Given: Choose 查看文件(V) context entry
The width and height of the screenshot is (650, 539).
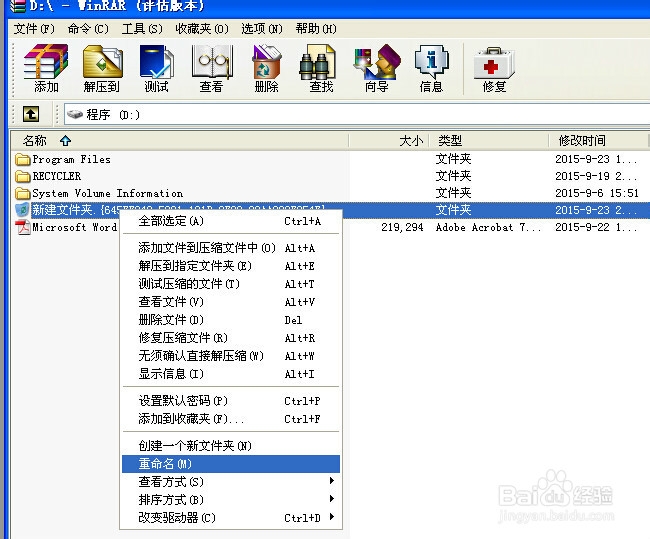Looking at the screenshot, I should (231, 302).
